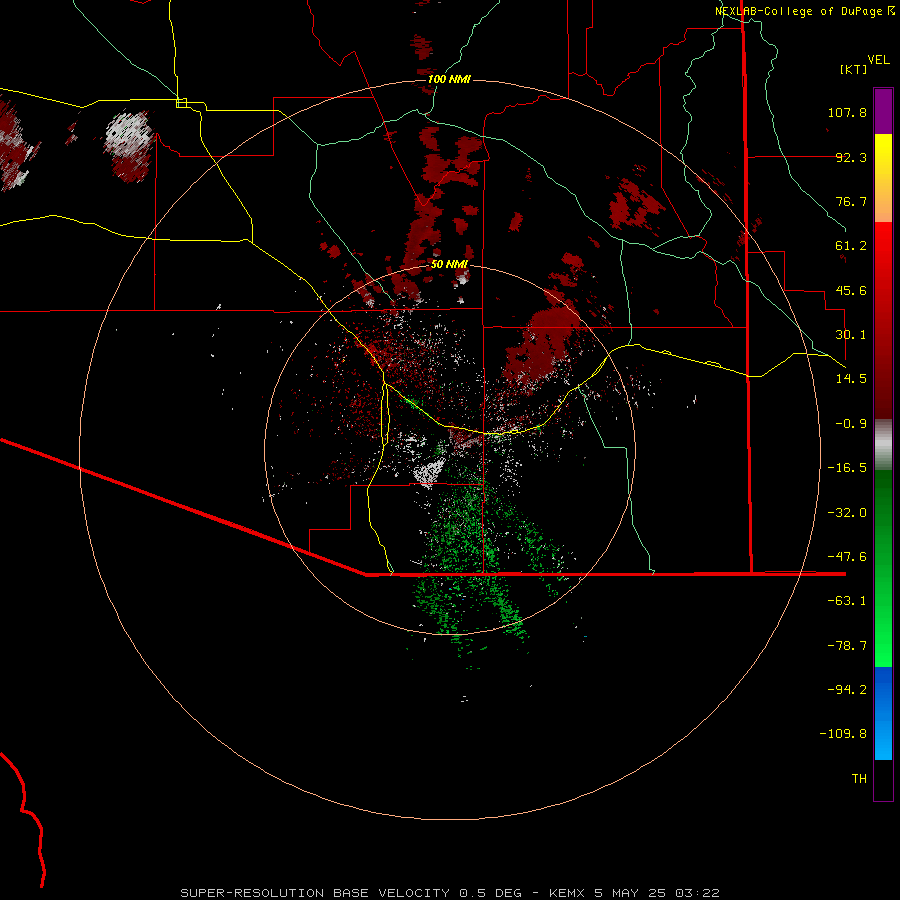900x900 pixels.
Task: Click the [KT] units label
Action: [854, 69]
